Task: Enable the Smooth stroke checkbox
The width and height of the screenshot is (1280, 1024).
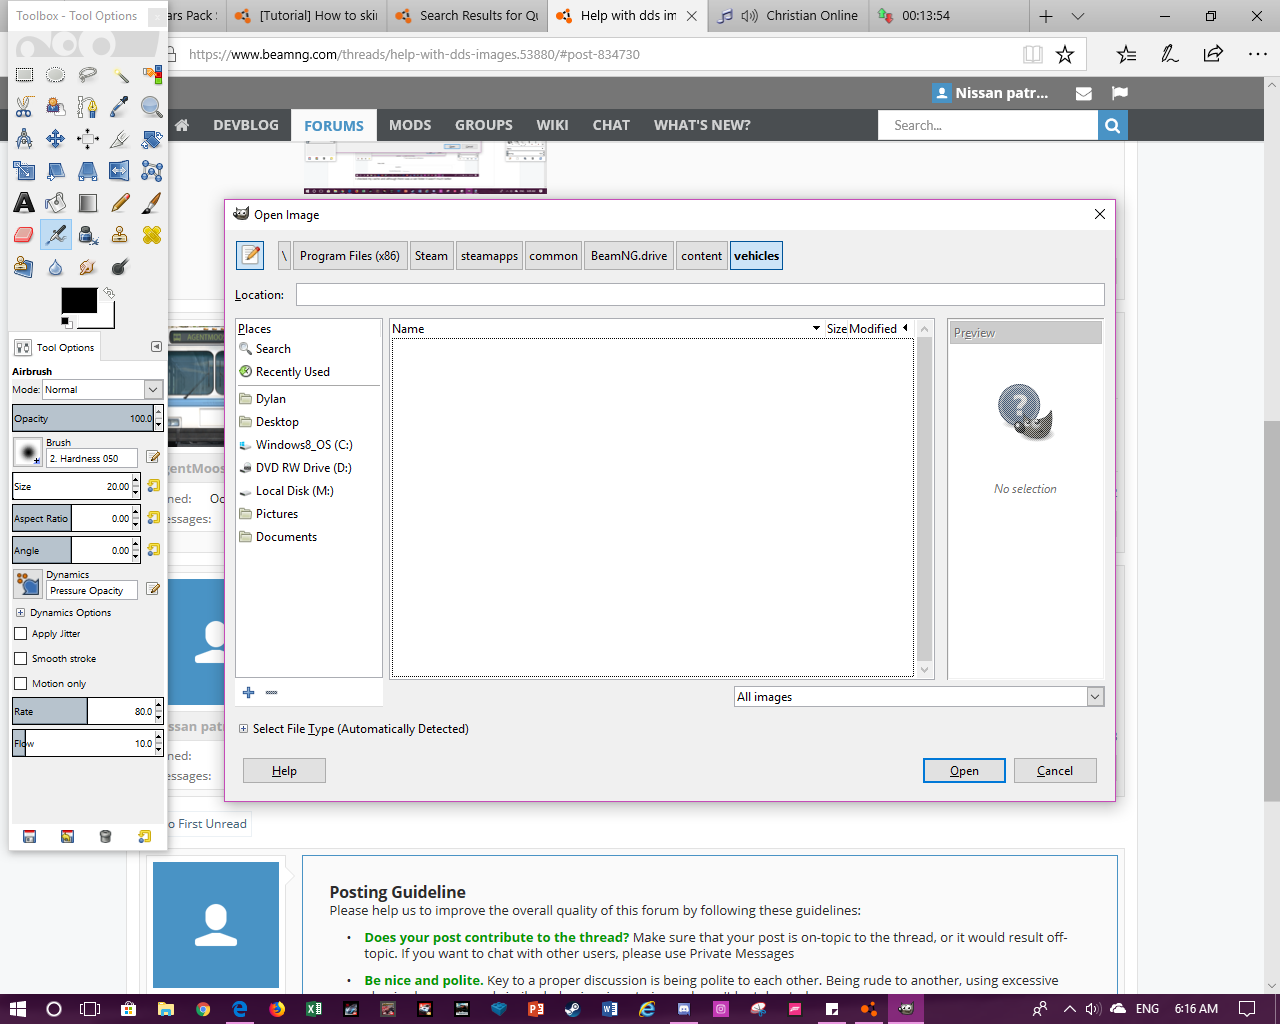Action: (21, 658)
